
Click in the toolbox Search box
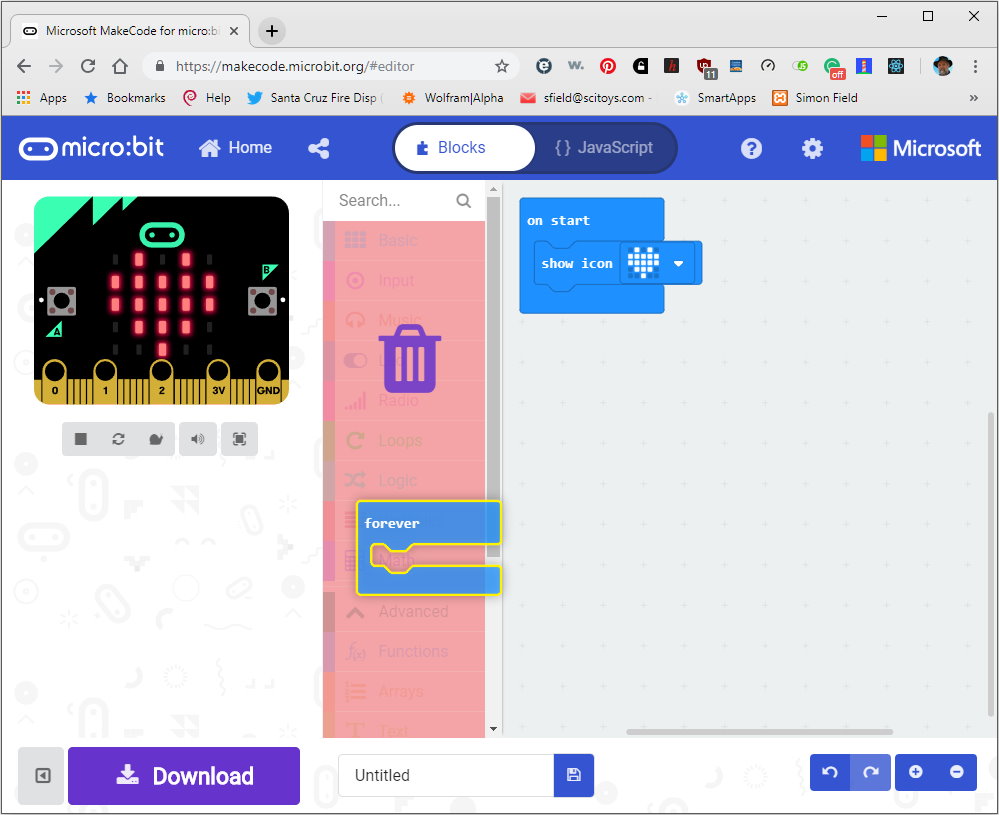(395, 201)
